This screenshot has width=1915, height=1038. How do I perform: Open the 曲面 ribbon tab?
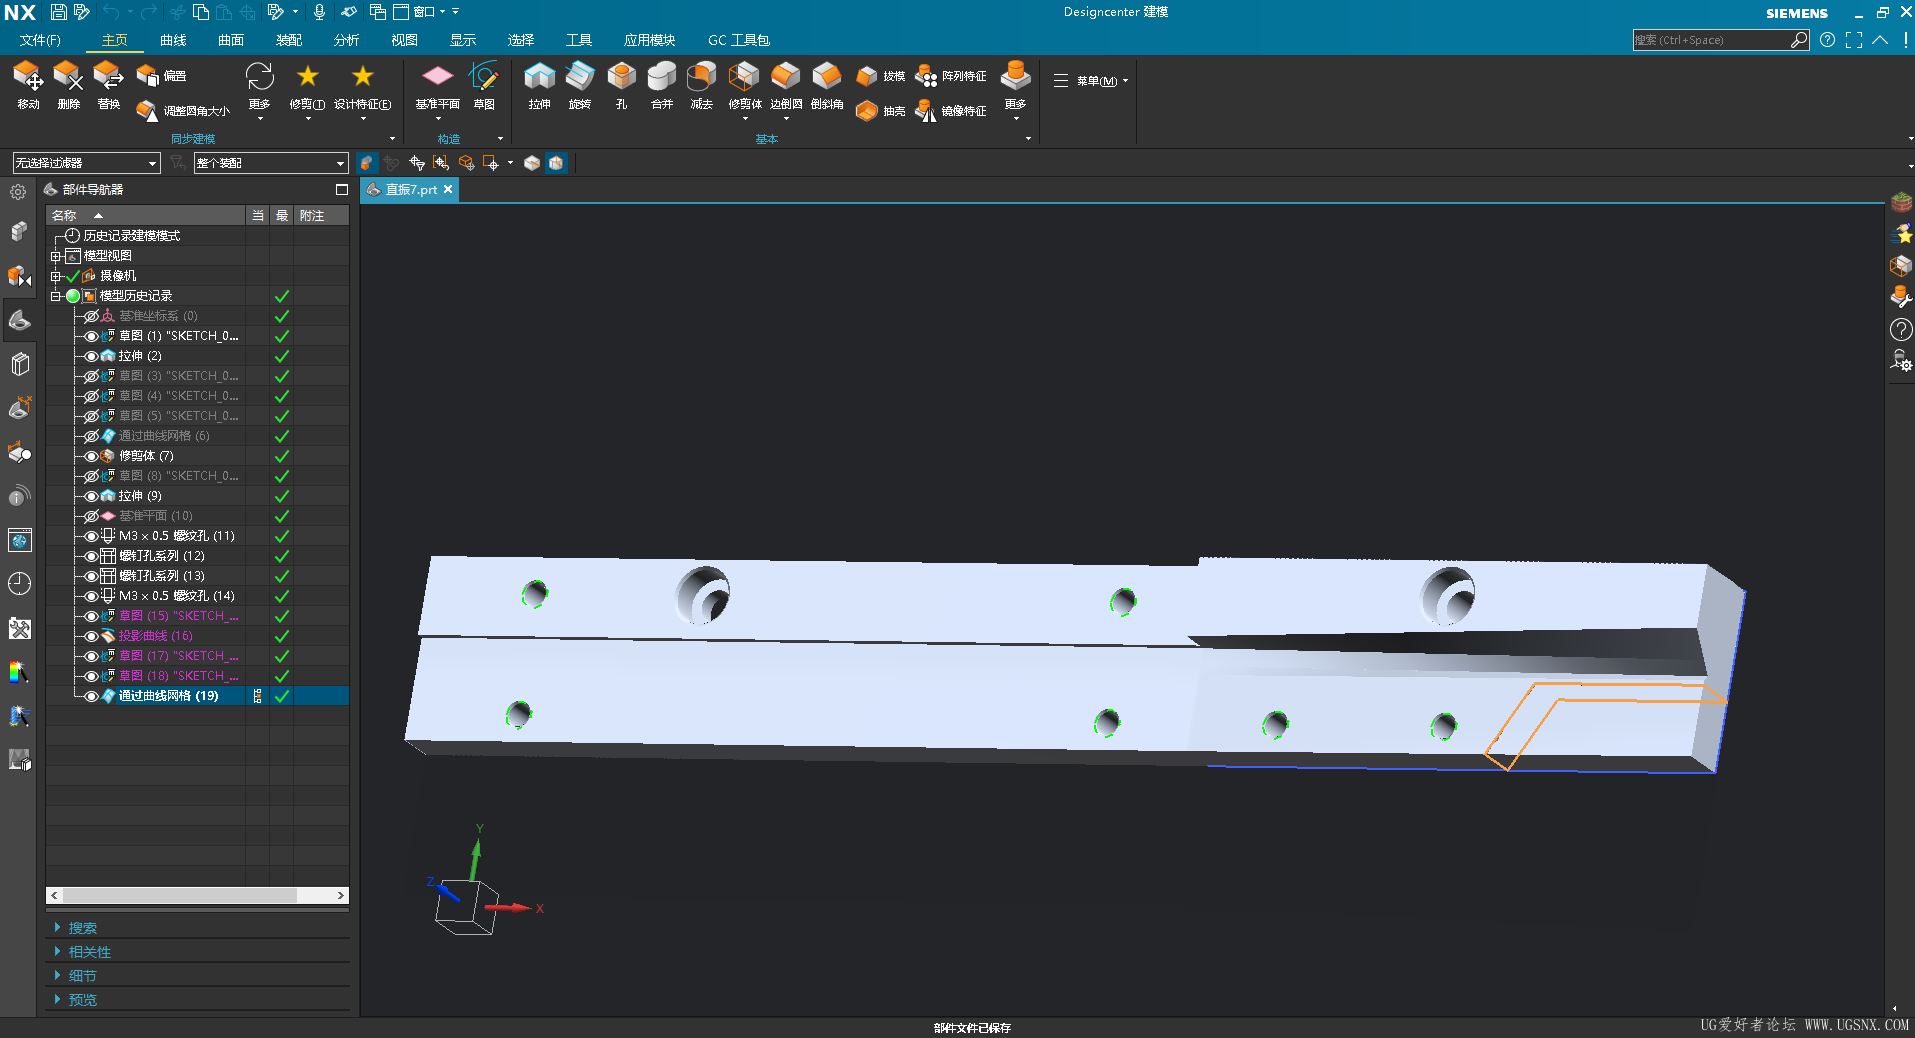(231, 40)
